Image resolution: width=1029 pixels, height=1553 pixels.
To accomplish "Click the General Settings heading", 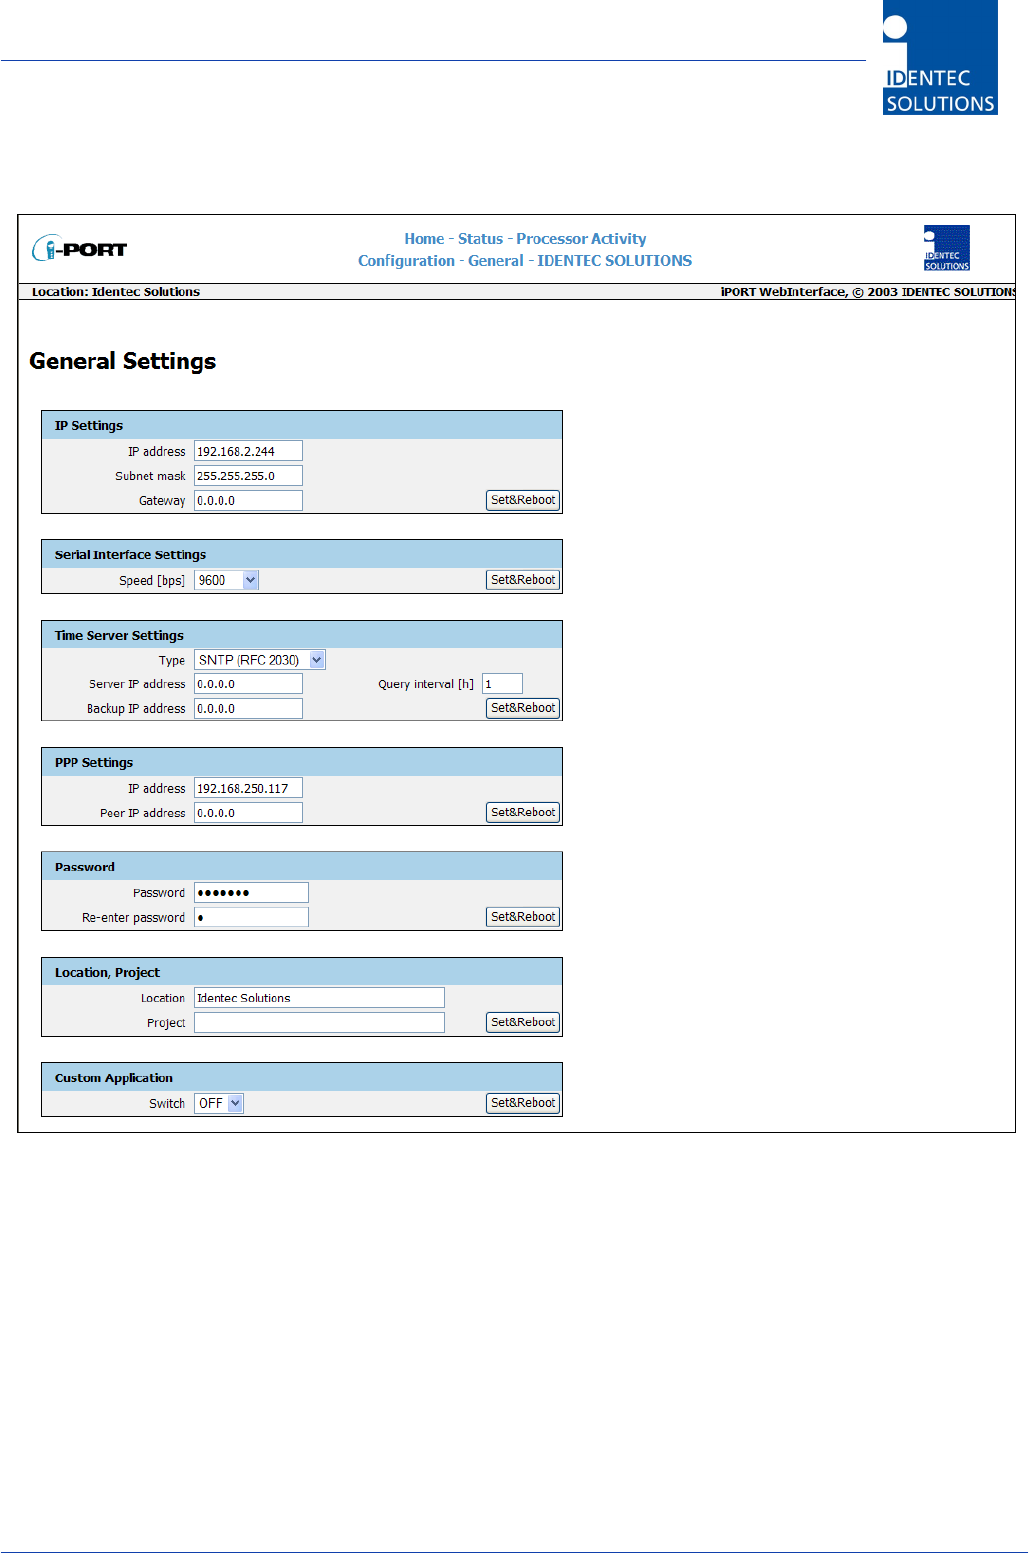I will pos(123,361).
